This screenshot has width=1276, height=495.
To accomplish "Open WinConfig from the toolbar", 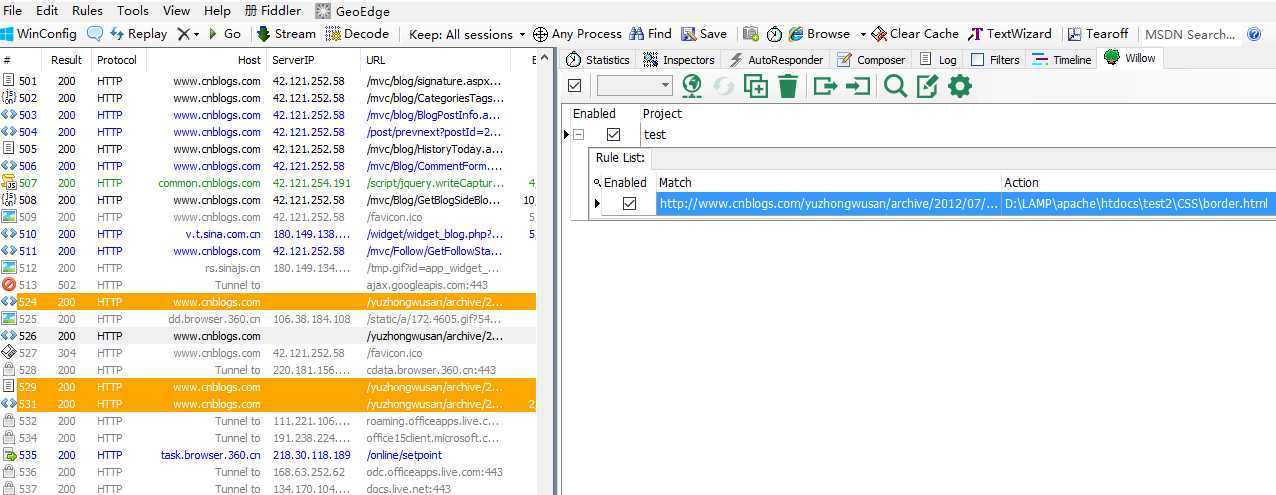I will click(x=39, y=33).
